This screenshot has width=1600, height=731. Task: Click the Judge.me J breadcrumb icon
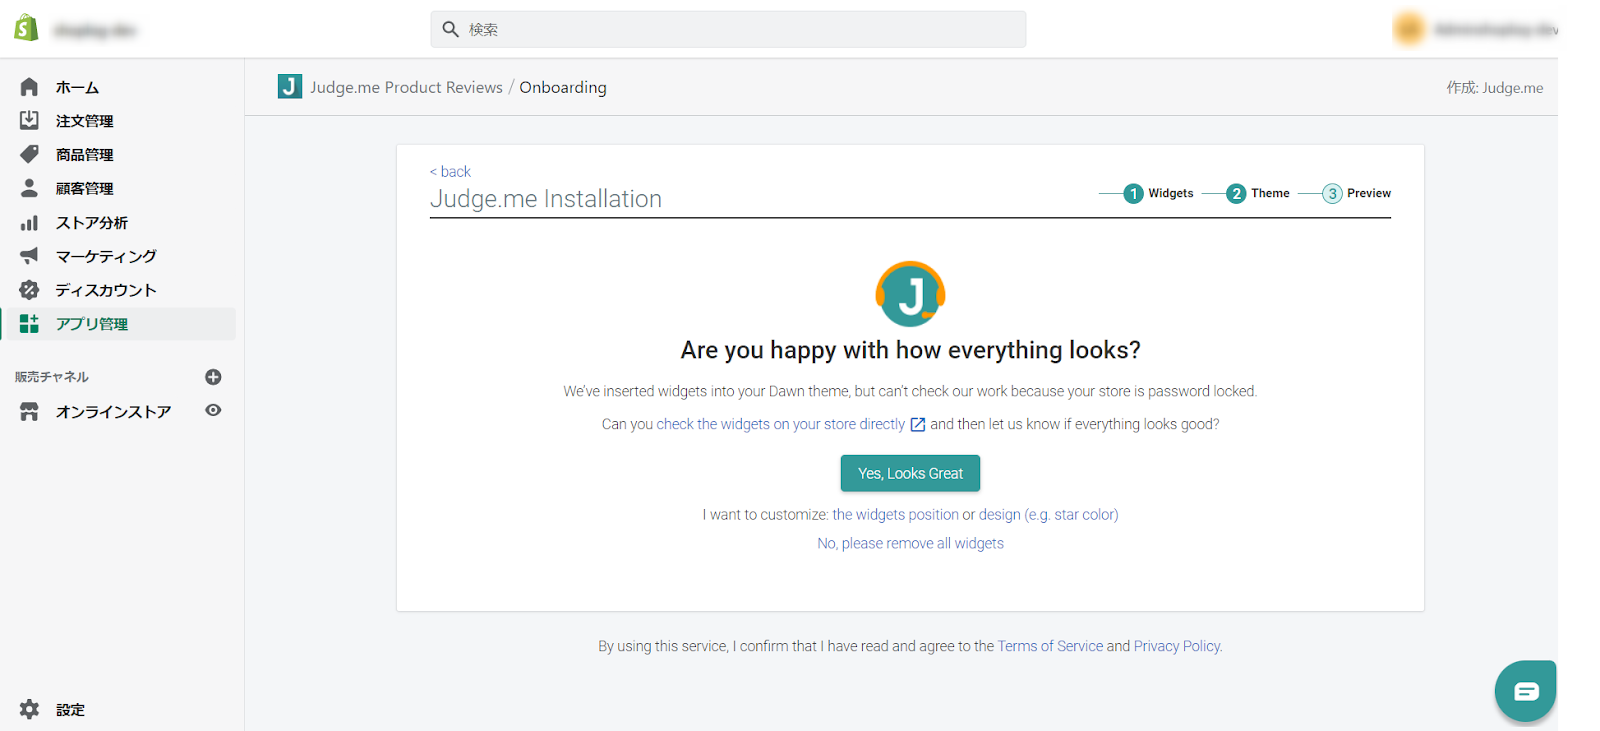pos(290,87)
